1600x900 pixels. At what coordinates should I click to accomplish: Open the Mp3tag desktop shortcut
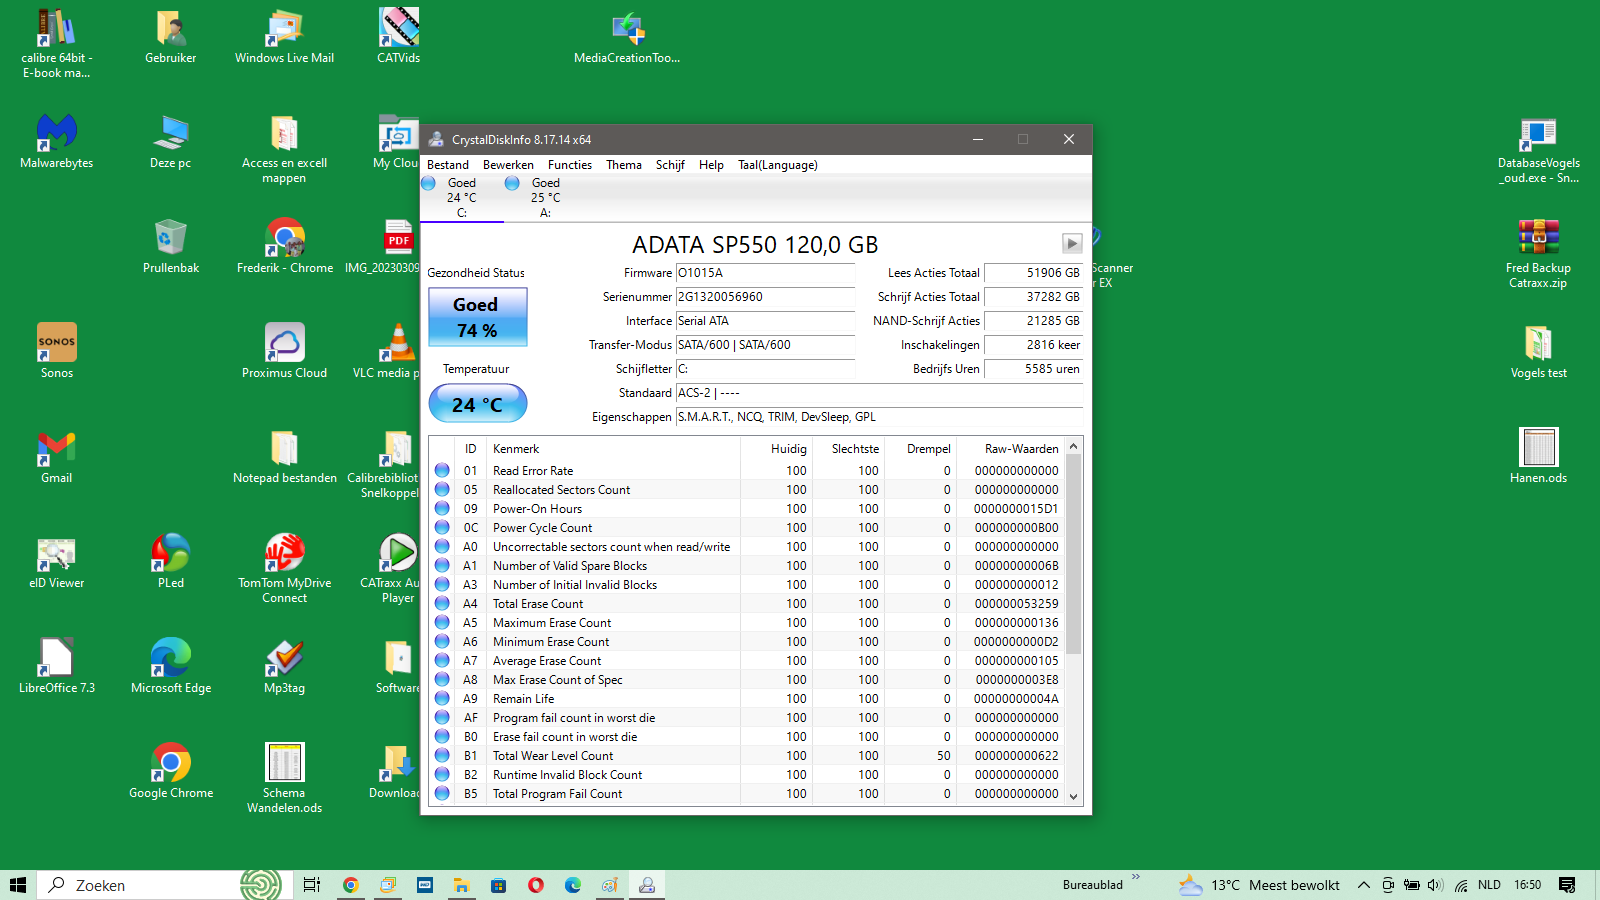[x=285, y=667]
